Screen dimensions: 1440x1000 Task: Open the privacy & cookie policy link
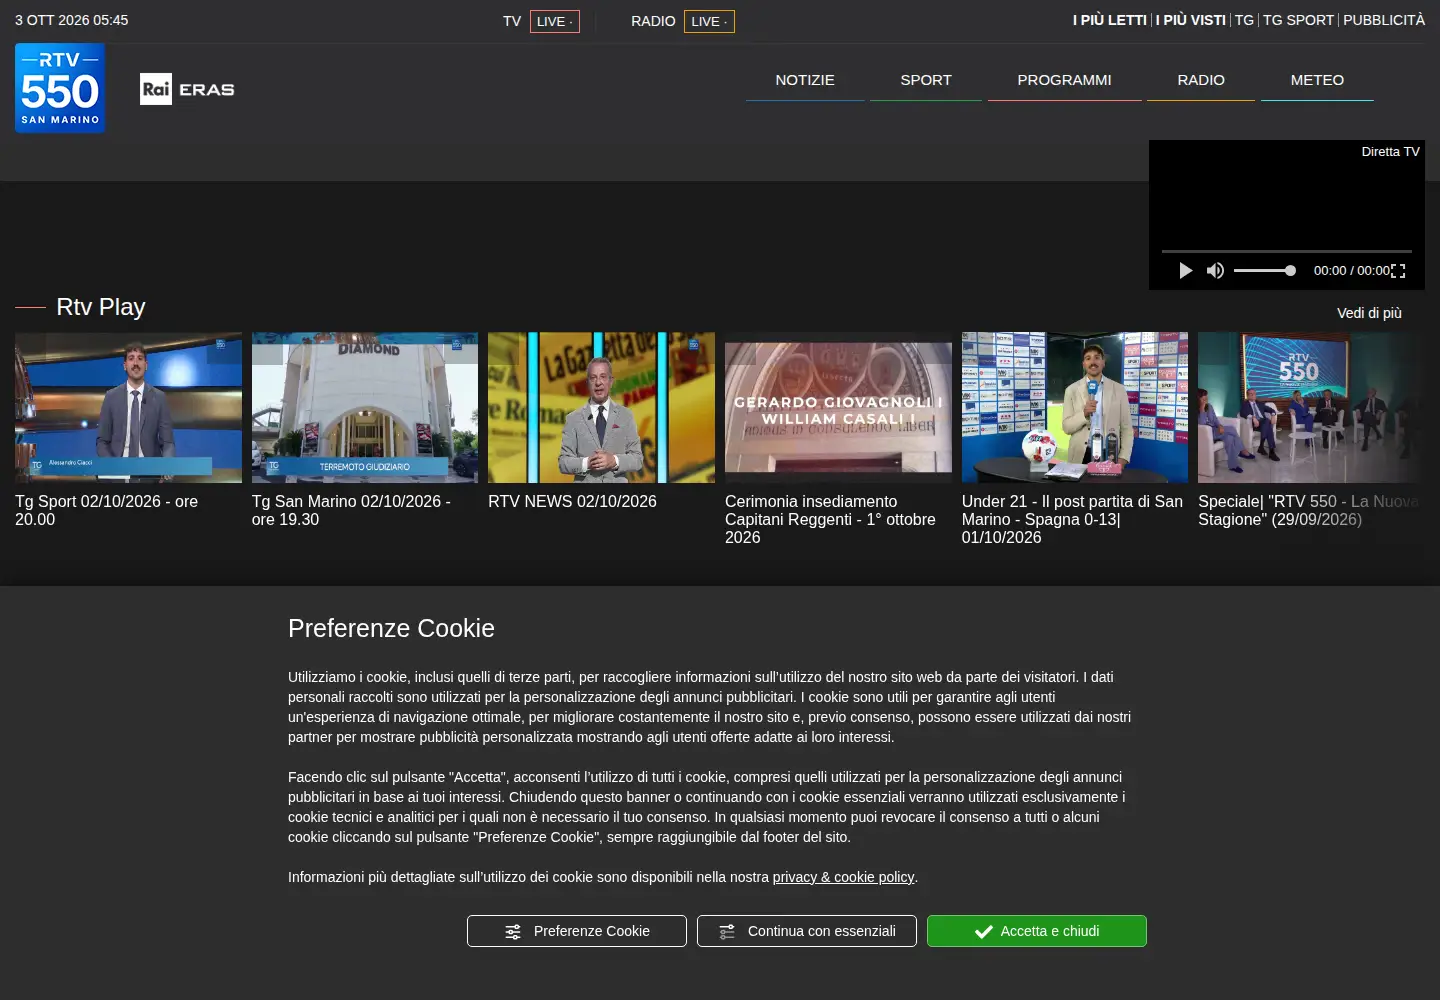(x=843, y=877)
